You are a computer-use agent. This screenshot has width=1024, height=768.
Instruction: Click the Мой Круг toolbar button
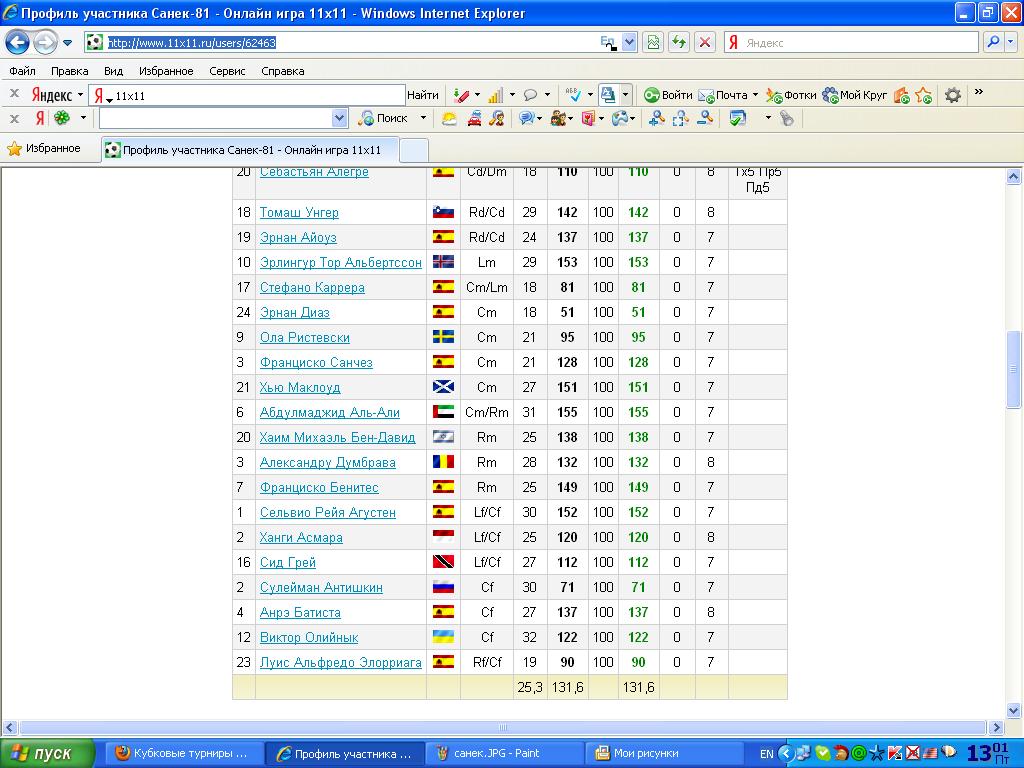855,95
